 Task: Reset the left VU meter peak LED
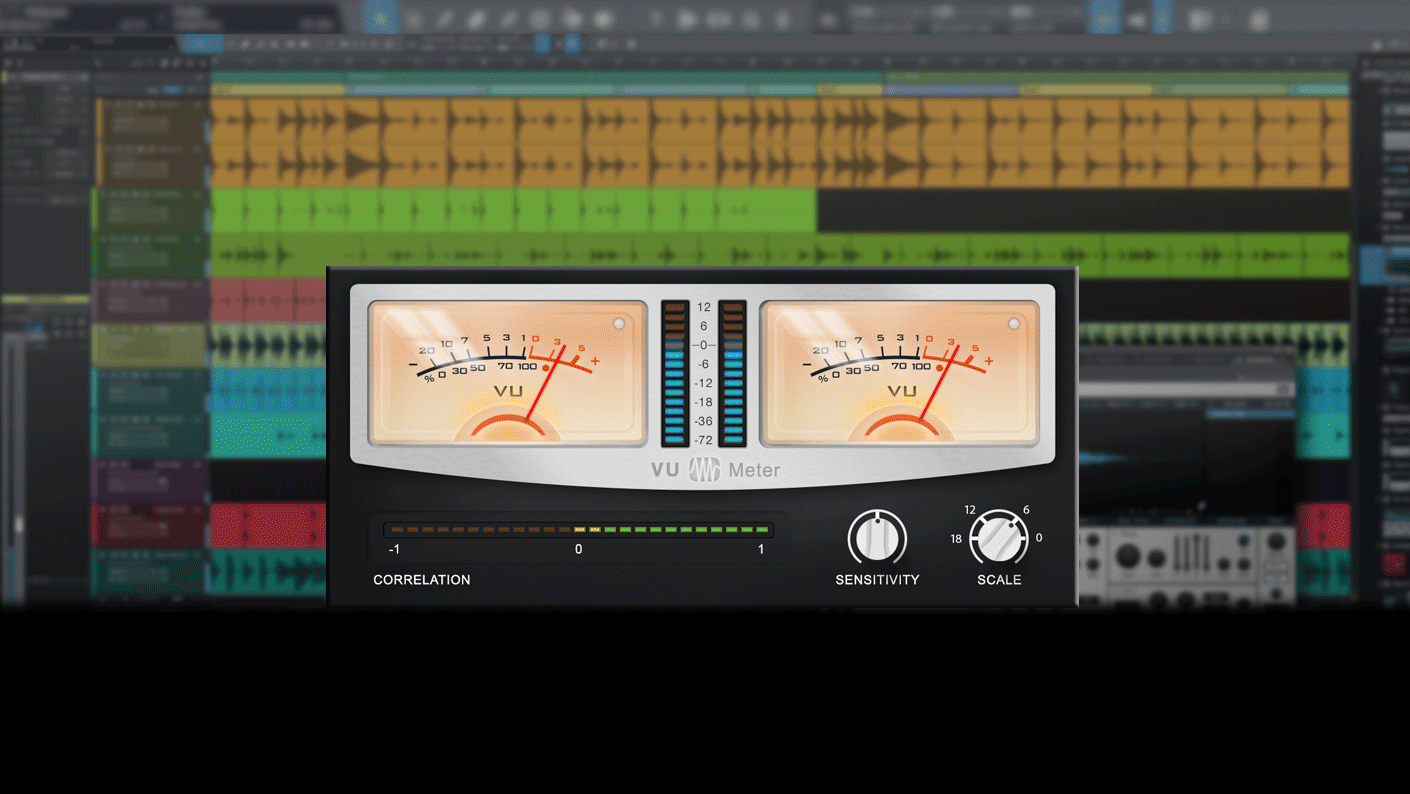click(x=619, y=324)
